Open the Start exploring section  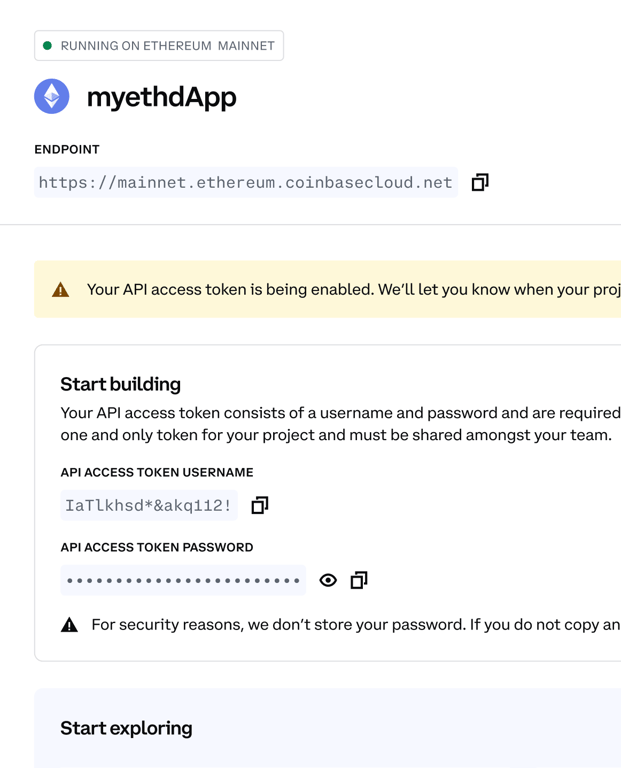[126, 728]
